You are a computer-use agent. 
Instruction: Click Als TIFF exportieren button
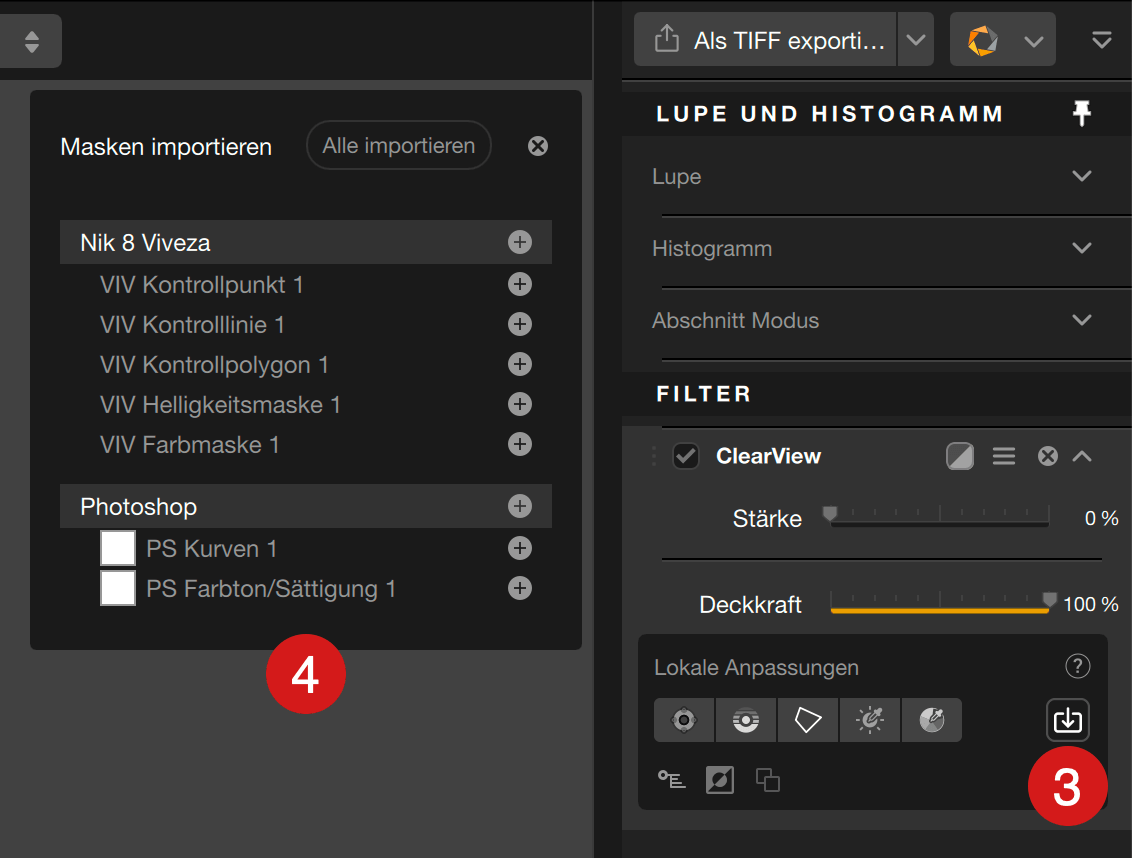765,40
